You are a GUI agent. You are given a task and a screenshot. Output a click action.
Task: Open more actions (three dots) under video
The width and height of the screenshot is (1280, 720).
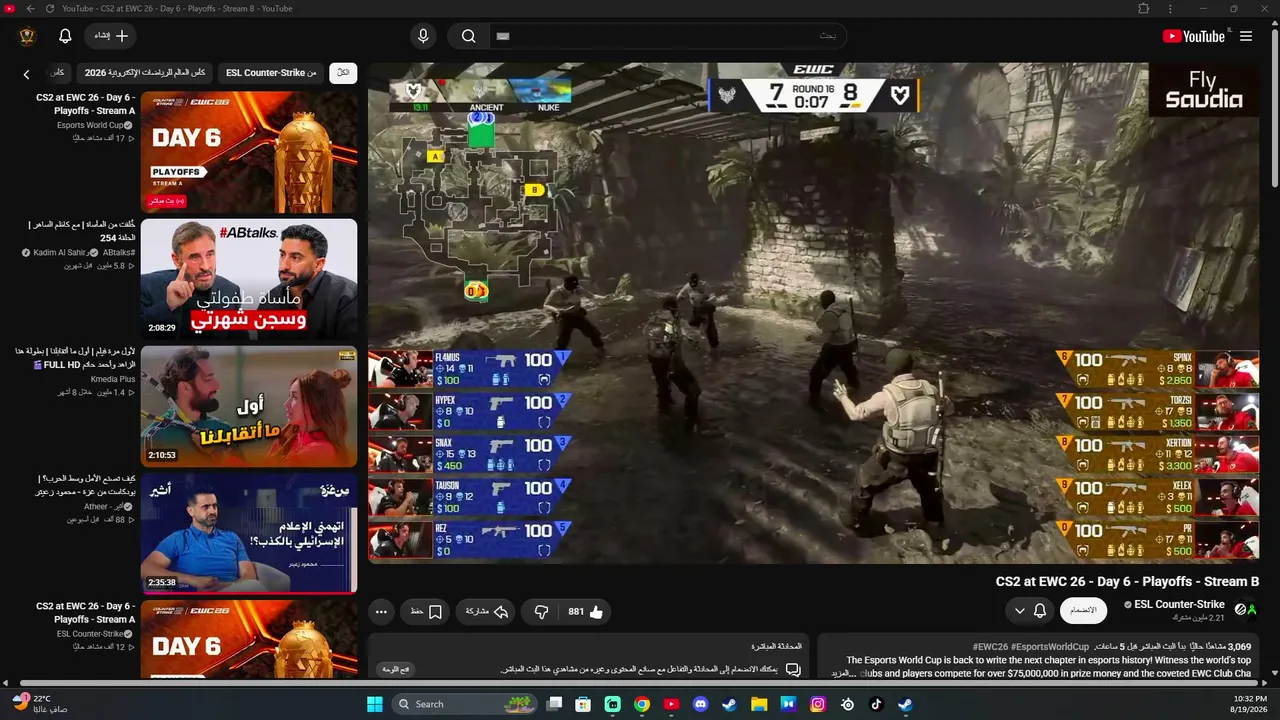(x=381, y=612)
